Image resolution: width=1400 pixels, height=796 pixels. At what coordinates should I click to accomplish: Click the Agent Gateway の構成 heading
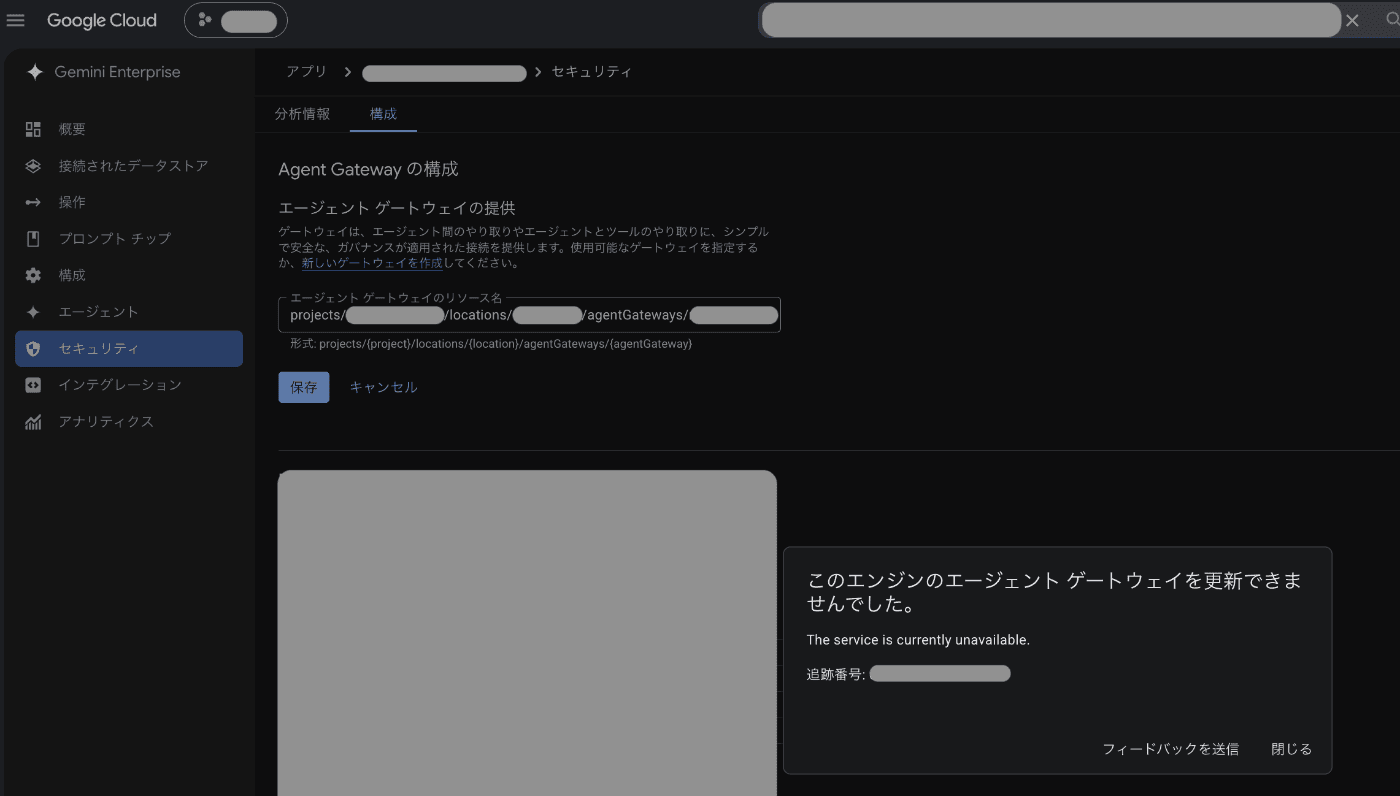coord(368,169)
